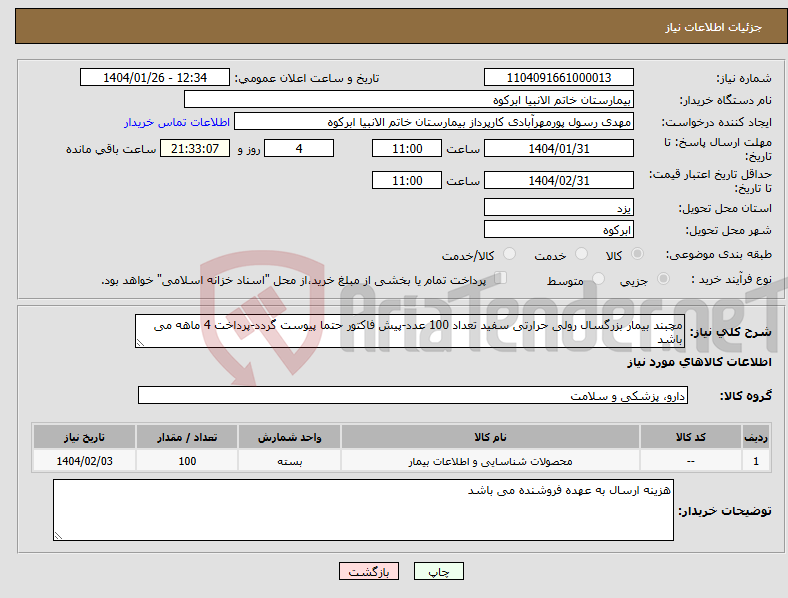Click the price validity date 1404/02/31

tap(558, 180)
